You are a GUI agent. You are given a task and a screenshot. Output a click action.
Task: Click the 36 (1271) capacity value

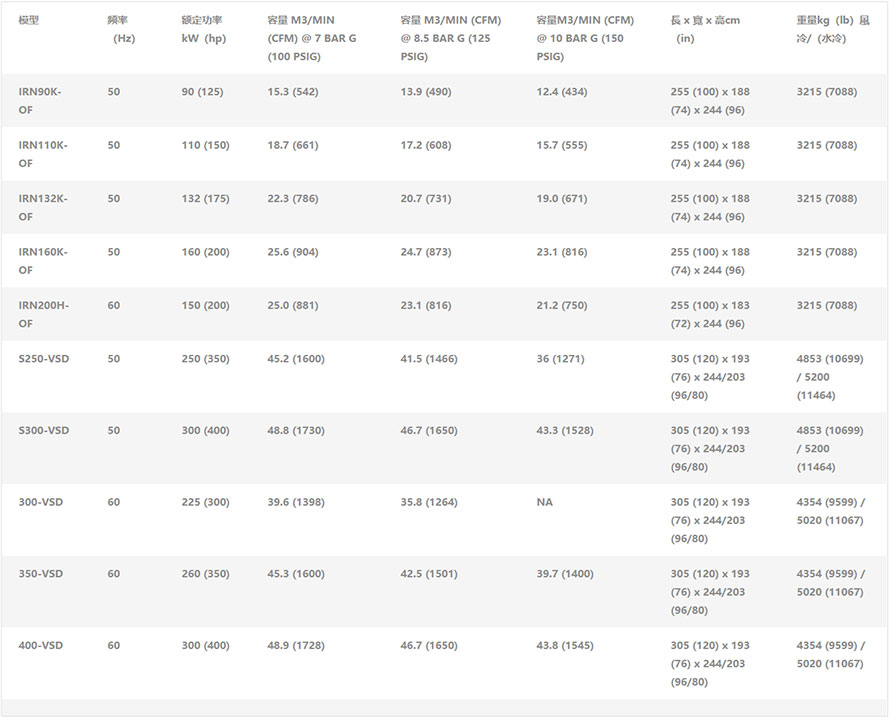pyautogui.click(x=560, y=359)
